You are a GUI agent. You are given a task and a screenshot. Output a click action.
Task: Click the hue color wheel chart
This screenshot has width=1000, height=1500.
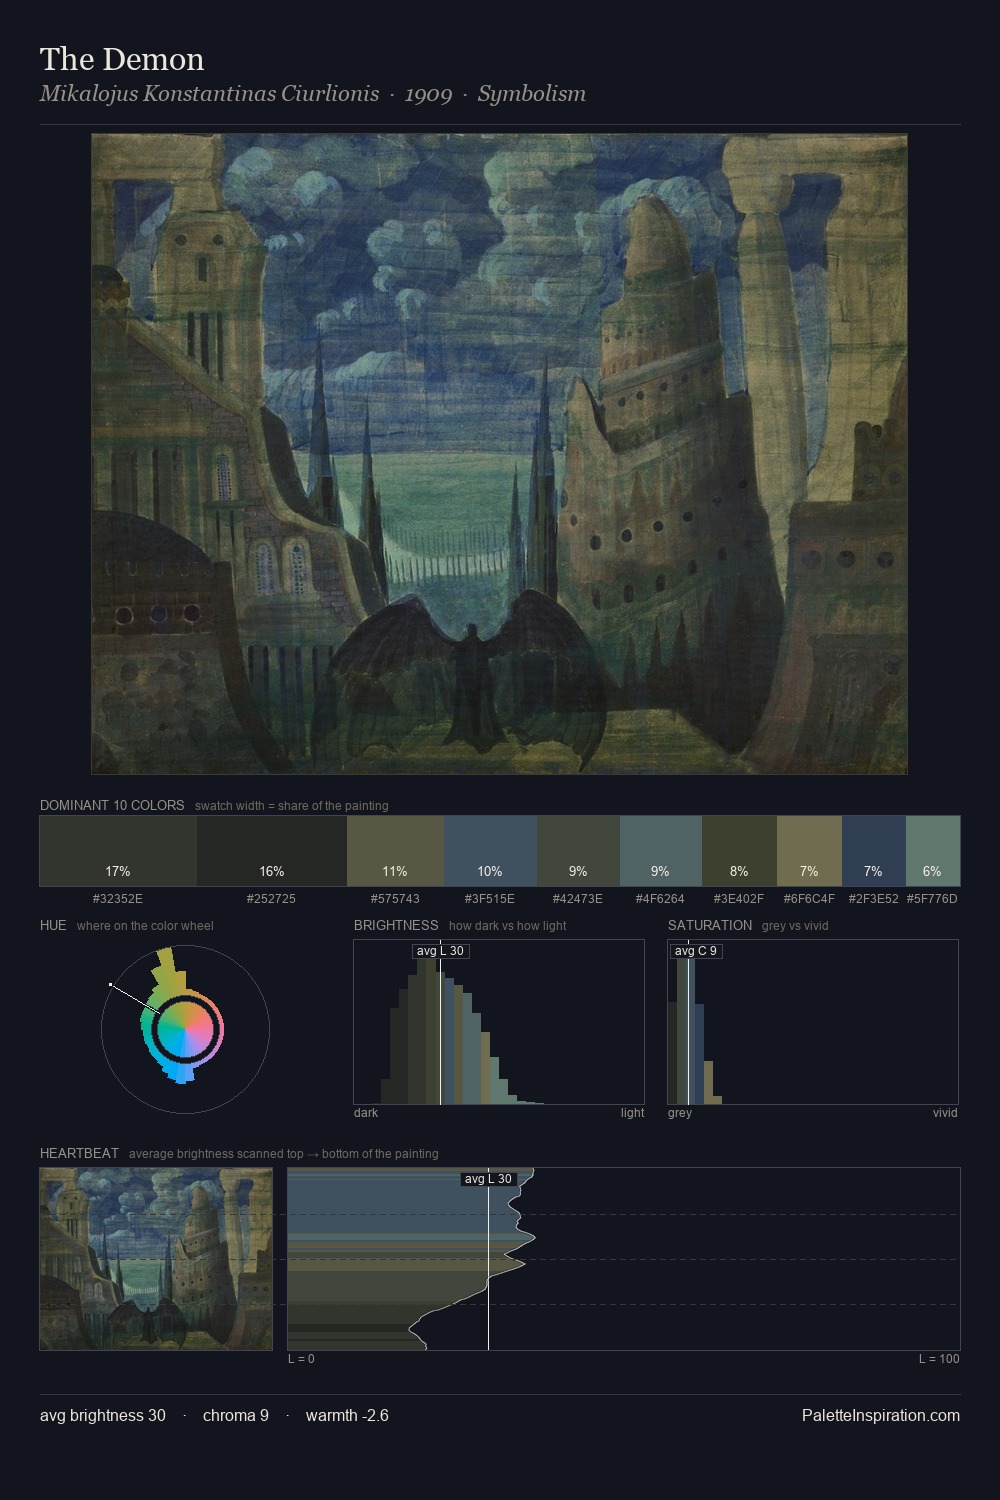[x=185, y=1029]
